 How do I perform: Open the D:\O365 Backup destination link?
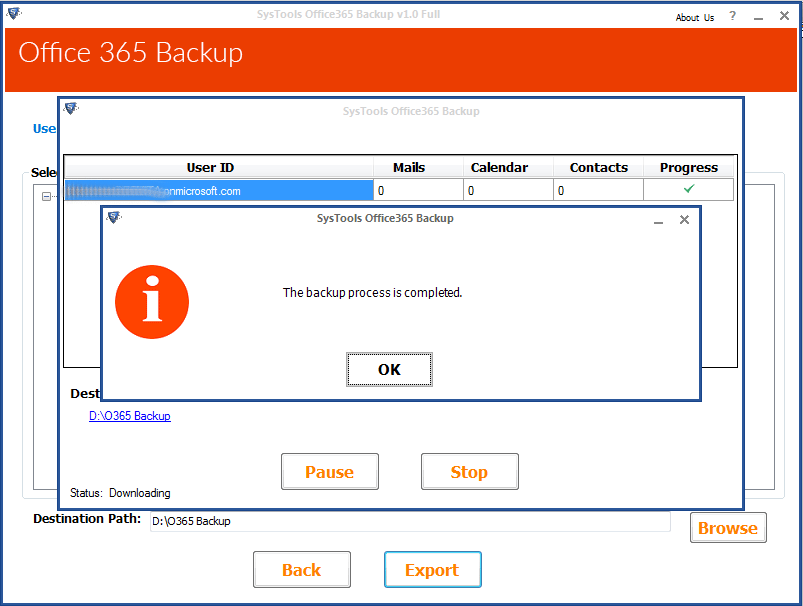[x=130, y=416]
